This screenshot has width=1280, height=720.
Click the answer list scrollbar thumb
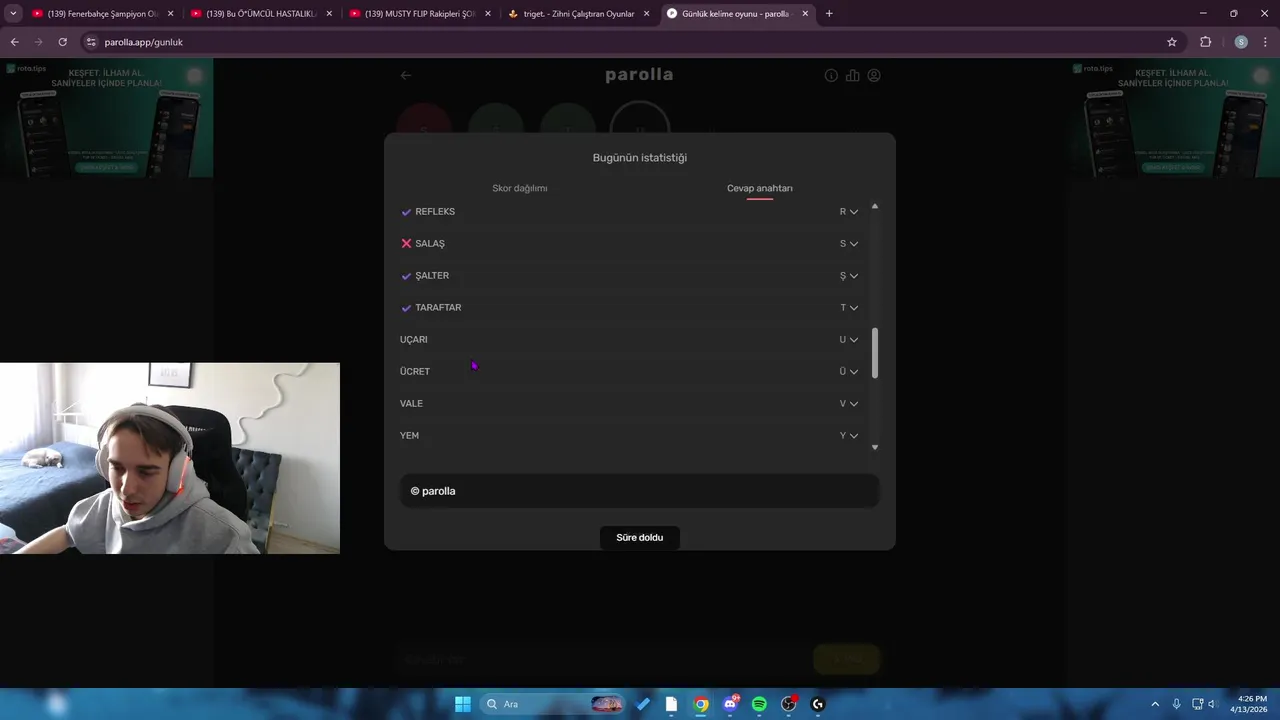tap(875, 353)
